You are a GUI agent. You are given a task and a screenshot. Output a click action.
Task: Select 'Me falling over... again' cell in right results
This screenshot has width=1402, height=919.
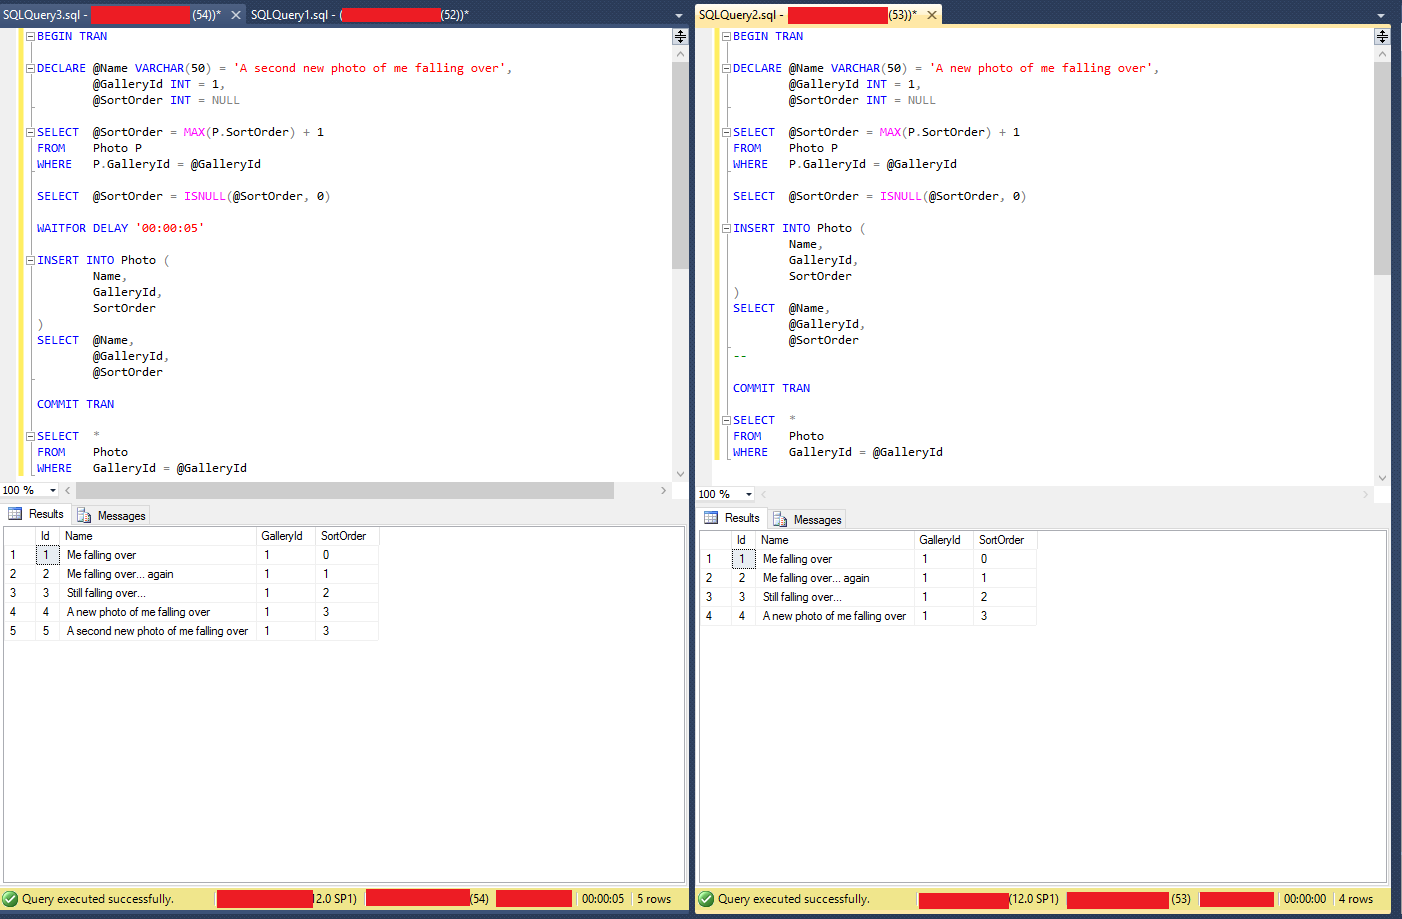835,578
